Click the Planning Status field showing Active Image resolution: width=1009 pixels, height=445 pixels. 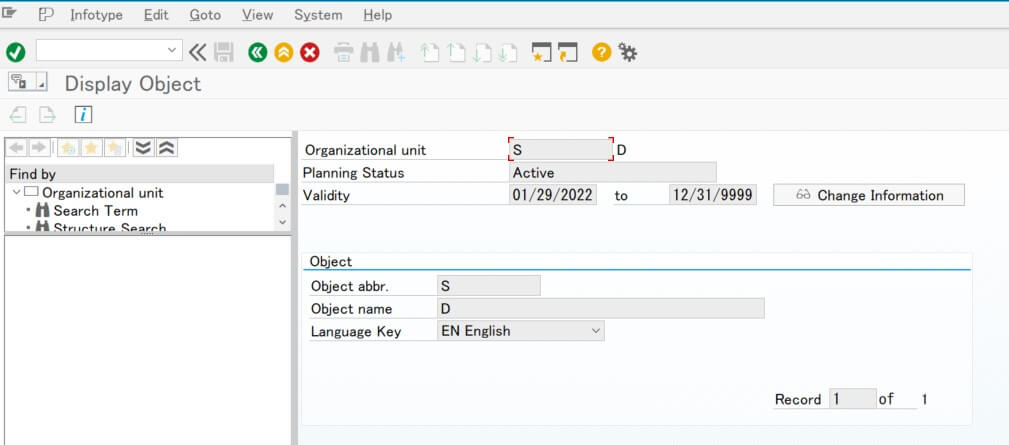612,172
